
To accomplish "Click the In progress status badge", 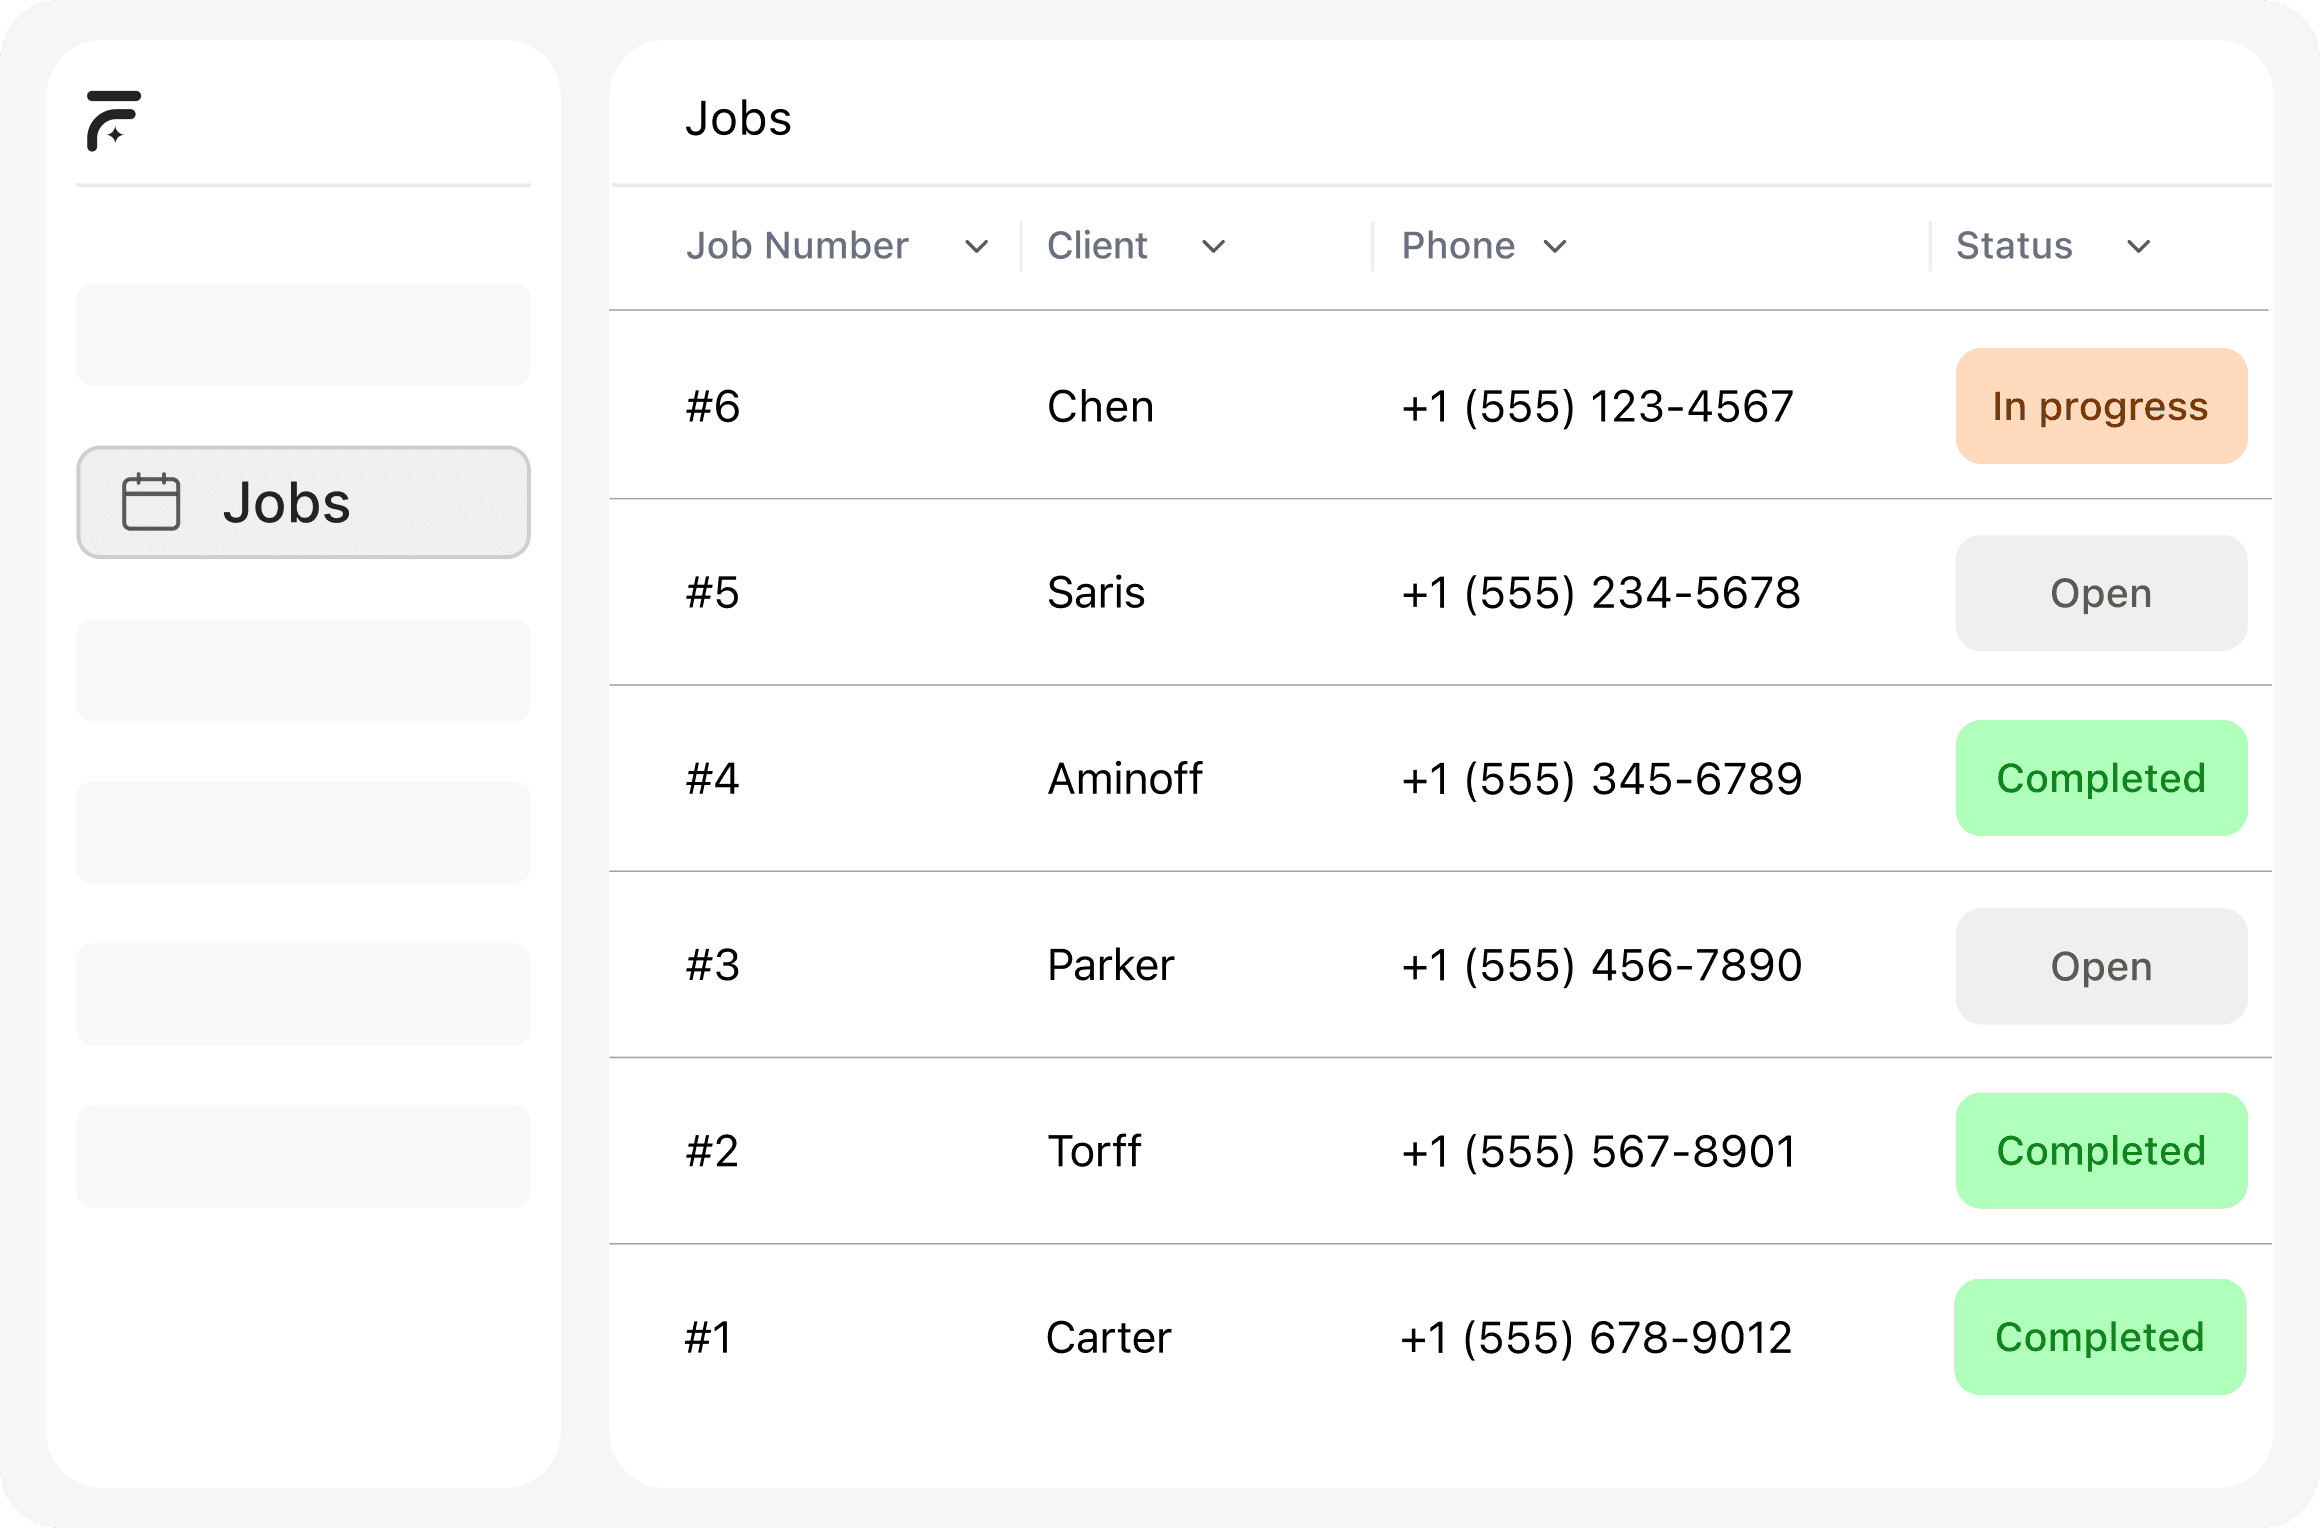I will pos(2100,406).
